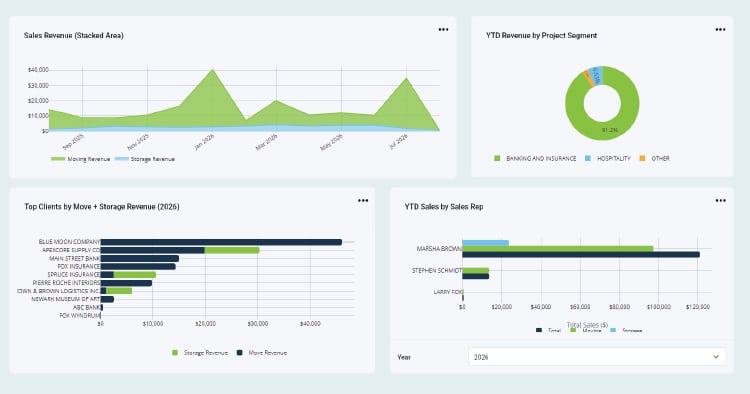Click the 'MARSHA BROWN' label
750x394 pixels.
439,249
